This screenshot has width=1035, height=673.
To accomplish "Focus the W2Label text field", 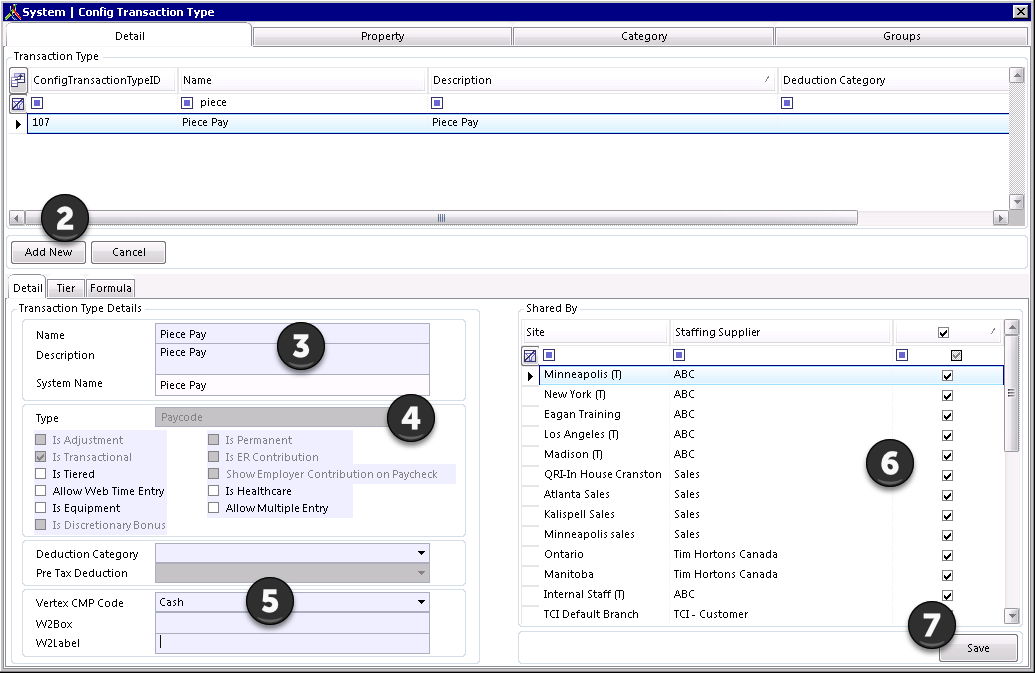I will tap(292, 643).
